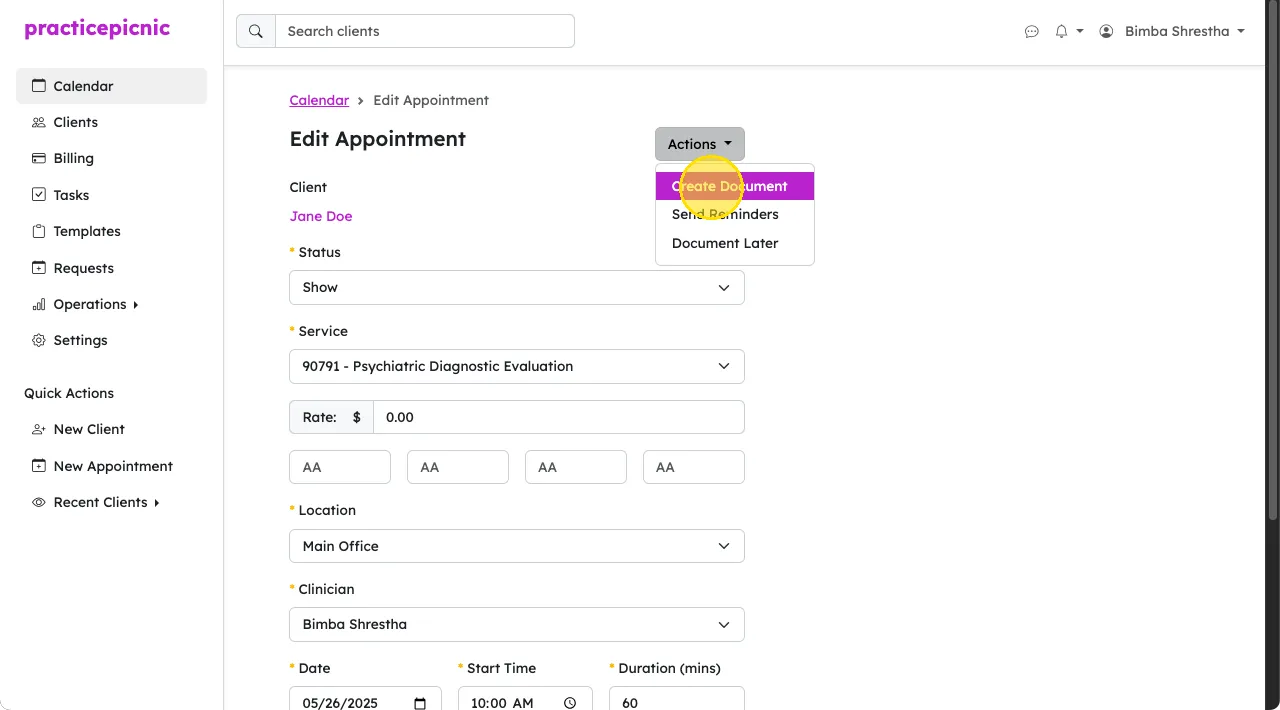Open the notifications bell icon
This screenshot has width=1280, height=710.
(x=1061, y=31)
